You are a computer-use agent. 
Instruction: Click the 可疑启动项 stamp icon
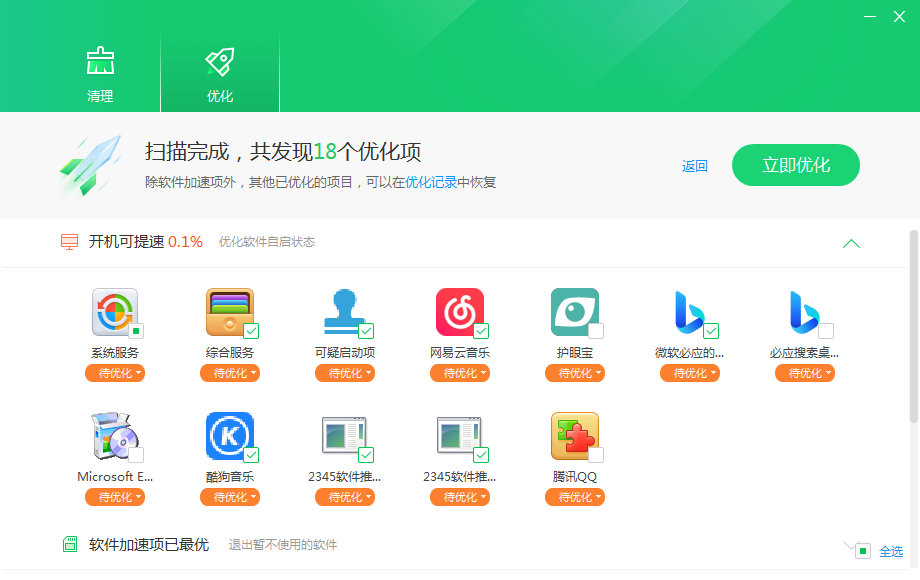(x=344, y=312)
